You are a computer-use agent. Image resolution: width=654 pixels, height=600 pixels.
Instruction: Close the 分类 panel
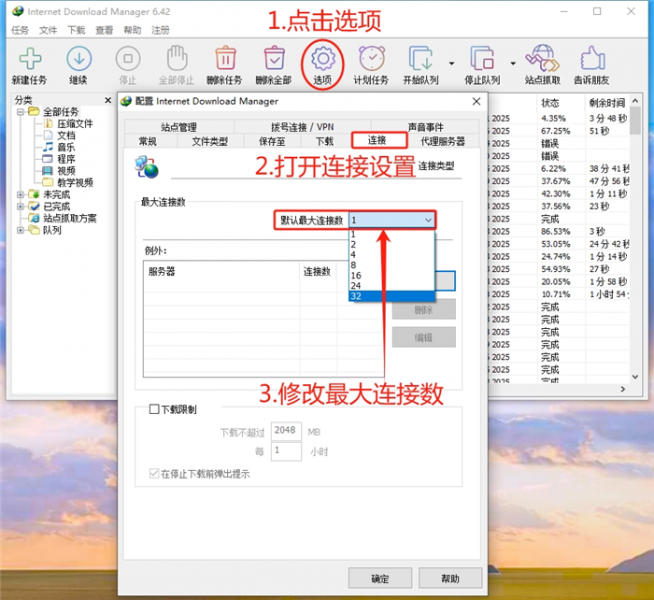pos(108,100)
